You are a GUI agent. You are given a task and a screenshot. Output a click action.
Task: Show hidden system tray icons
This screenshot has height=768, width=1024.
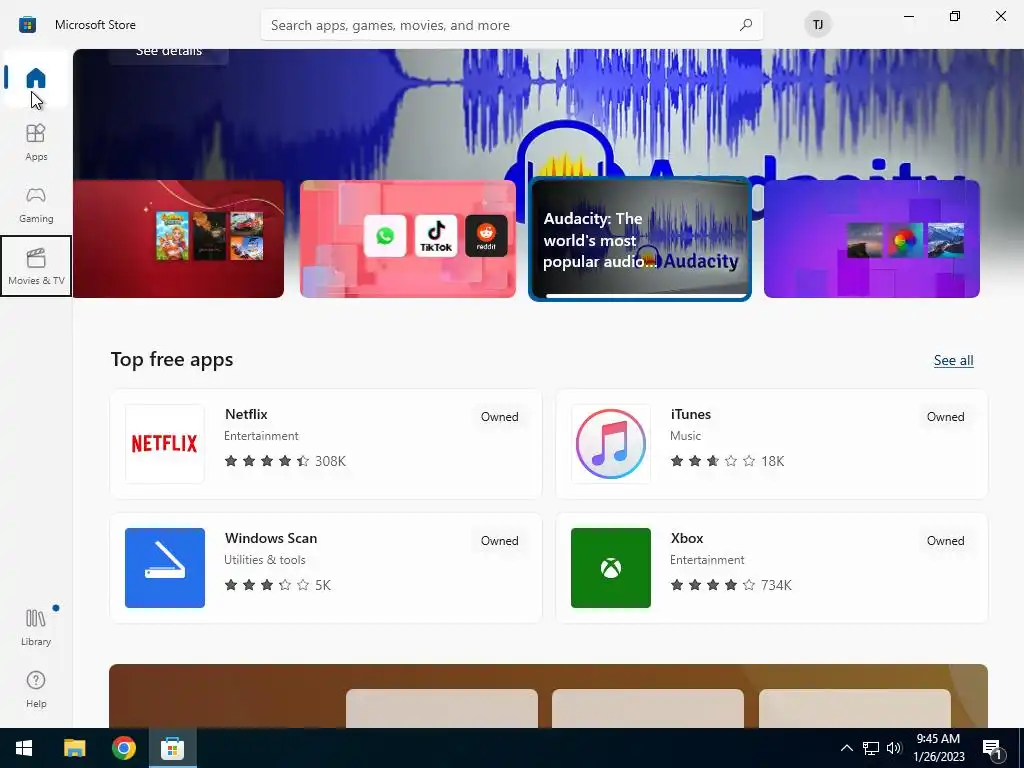click(846, 748)
